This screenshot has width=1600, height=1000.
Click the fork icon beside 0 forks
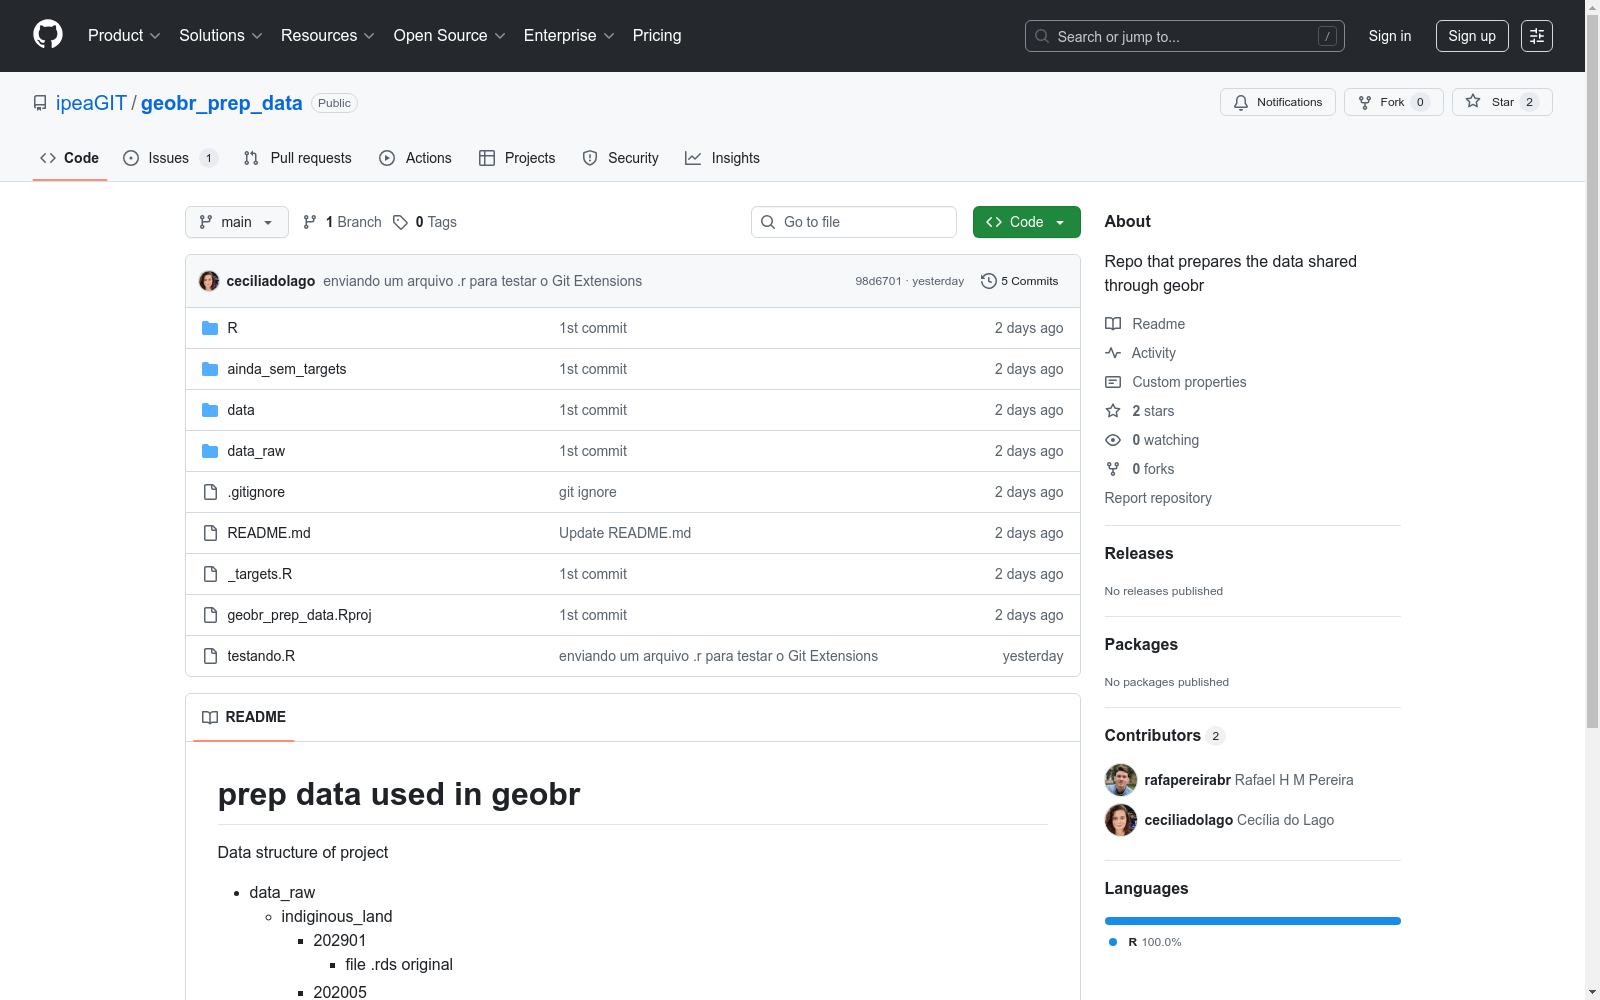click(x=1113, y=469)
